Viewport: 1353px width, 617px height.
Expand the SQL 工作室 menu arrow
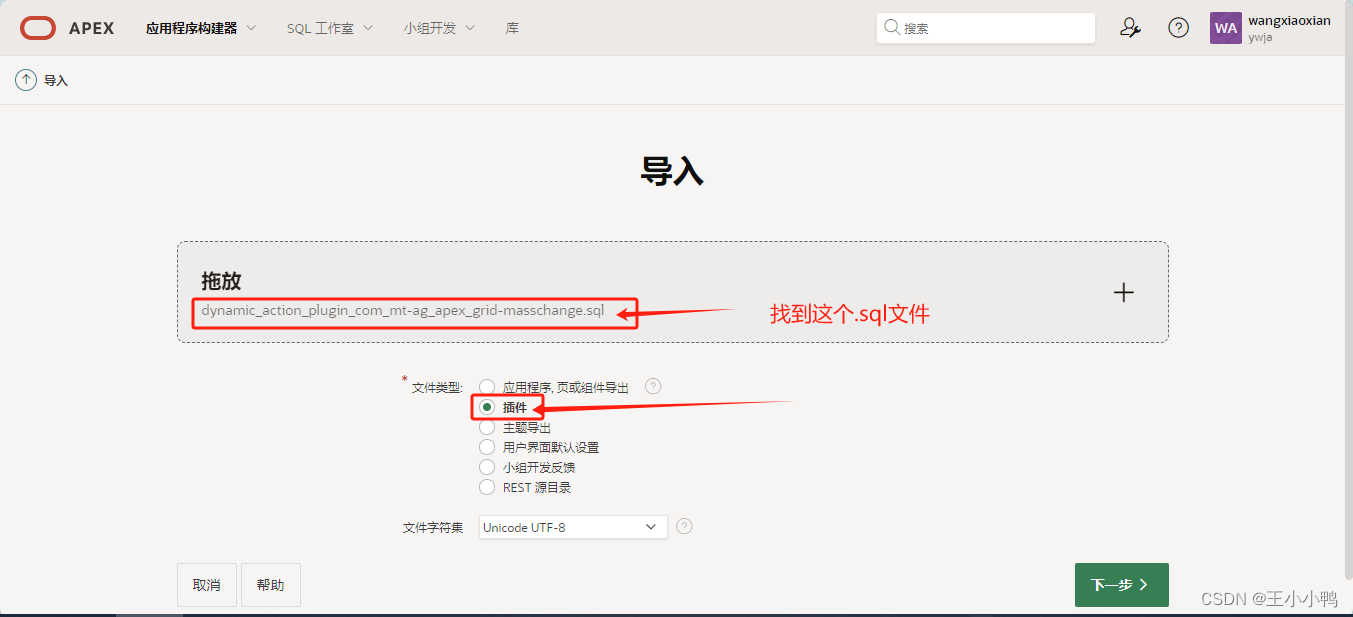(x=368, y=28)
